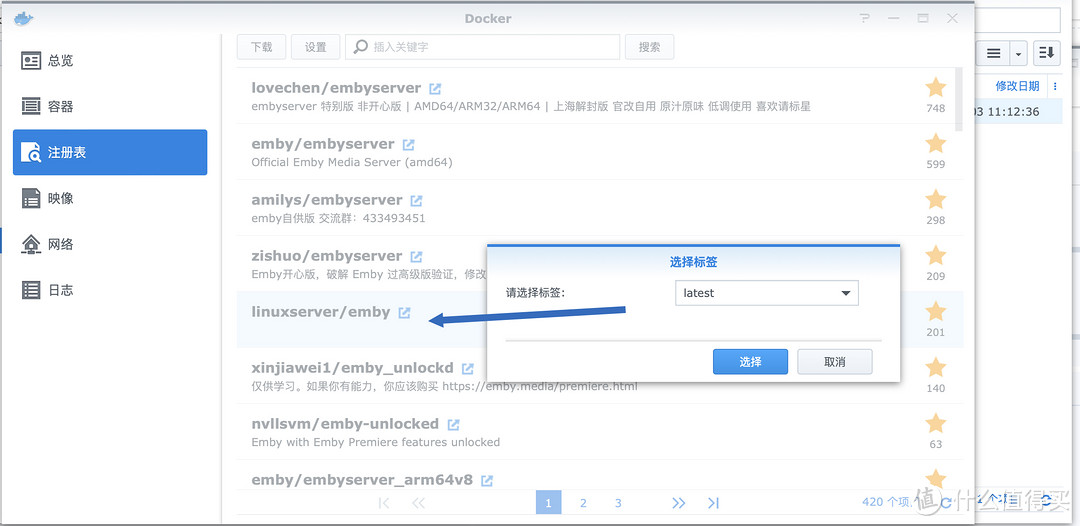
Task: Click the help question mark icon
Action: pyautogui.click(x=865, y=19)
